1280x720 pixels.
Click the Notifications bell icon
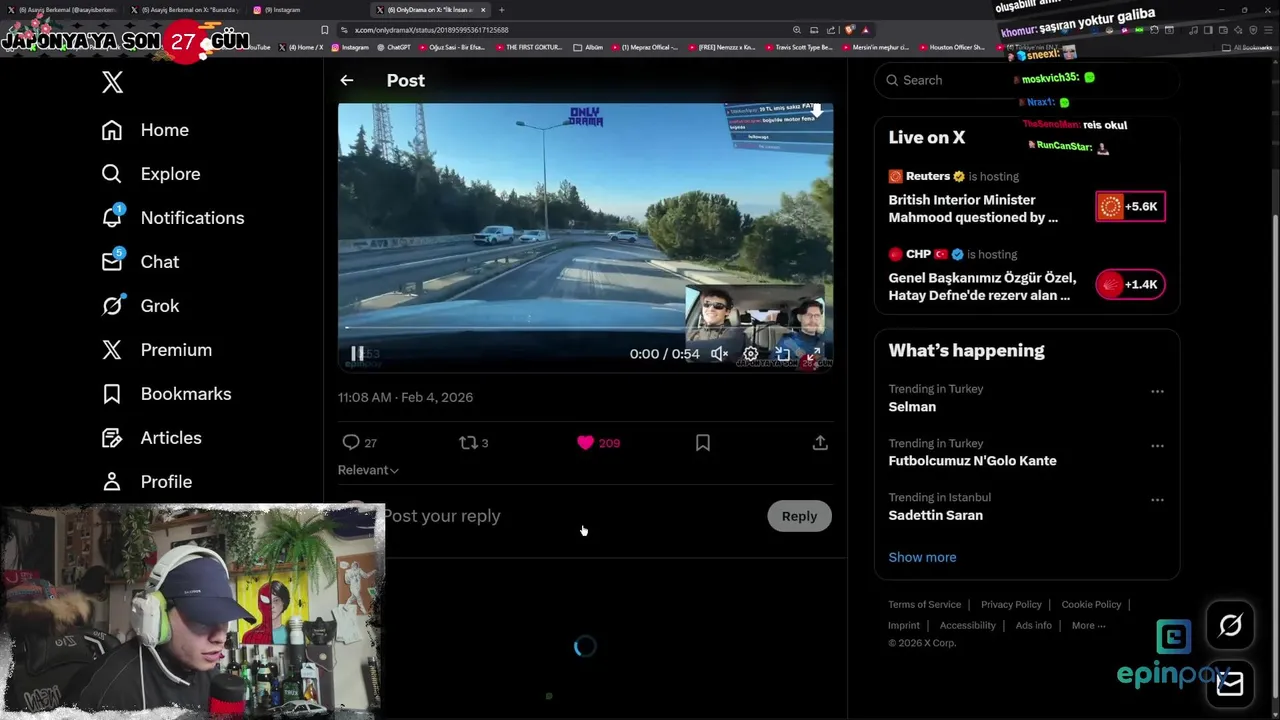[112, 218]
